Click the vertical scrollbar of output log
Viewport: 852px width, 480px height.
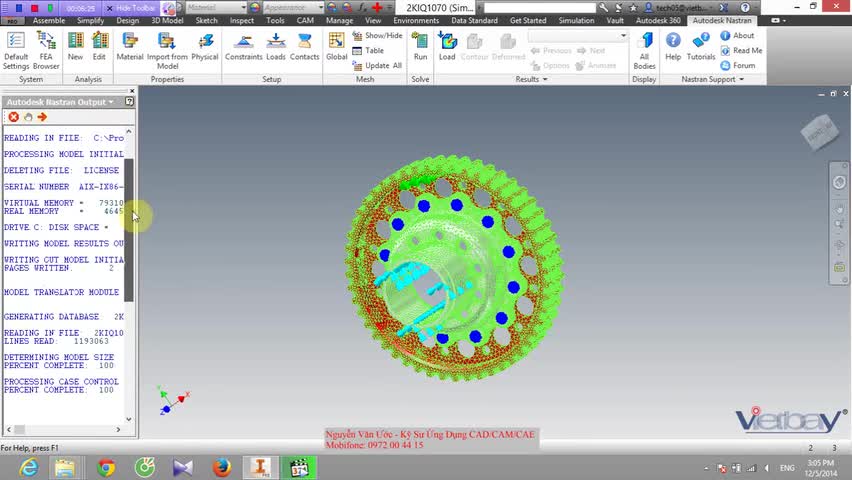tap(129, 230)
